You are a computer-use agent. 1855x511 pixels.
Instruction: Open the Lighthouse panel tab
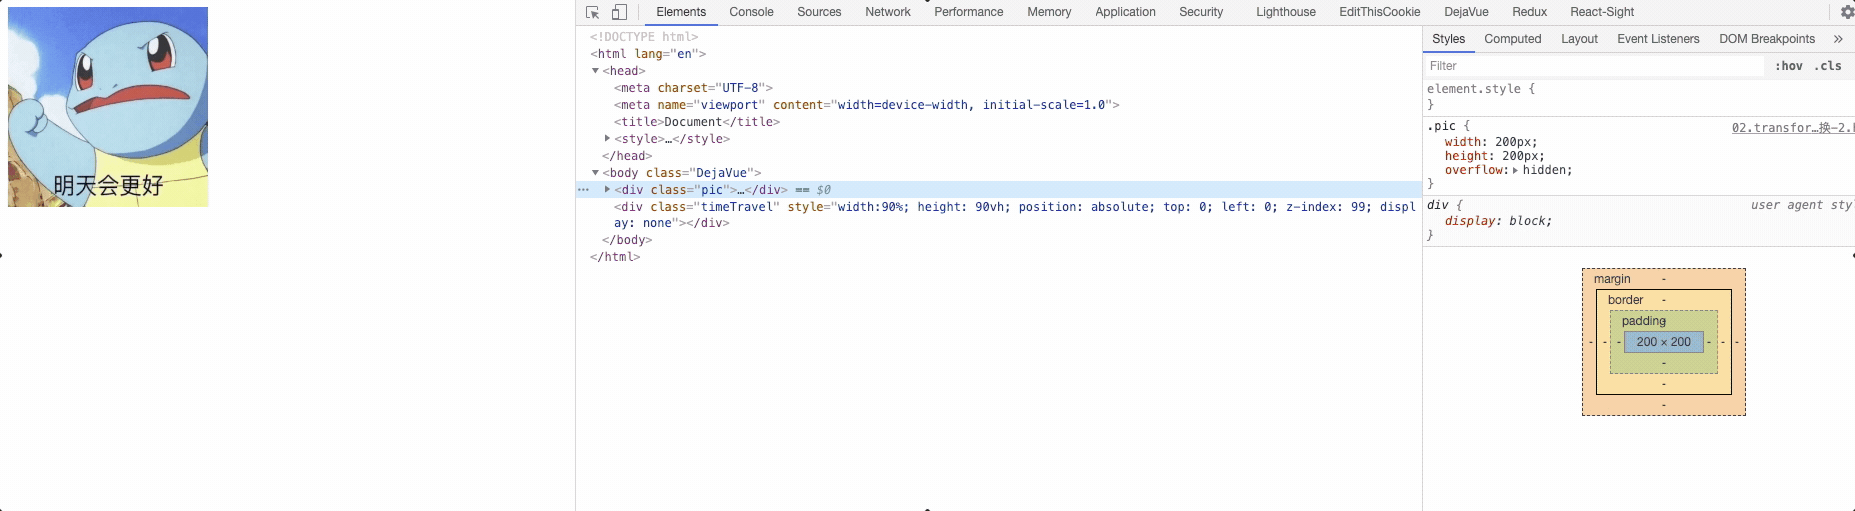click(1285, 12)
